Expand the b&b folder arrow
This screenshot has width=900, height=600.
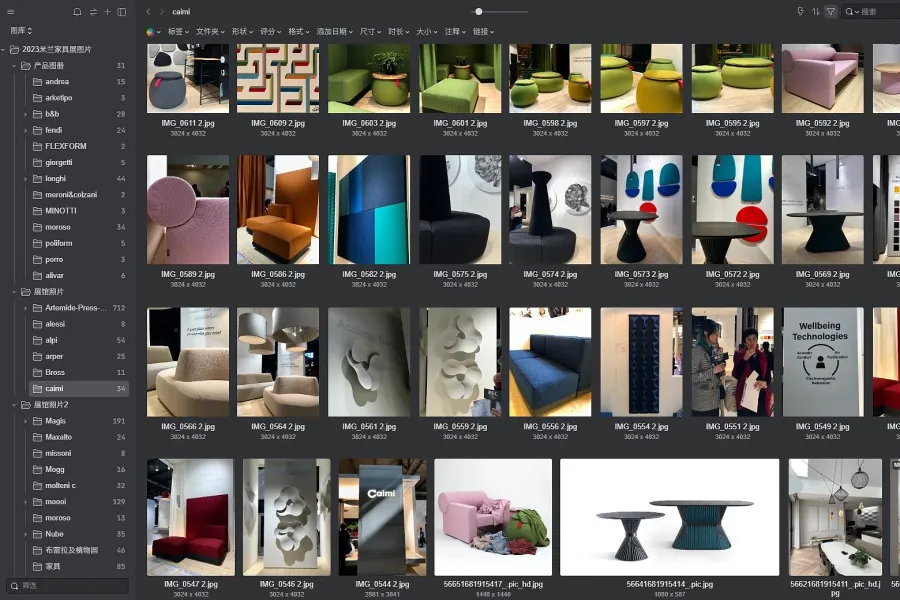click(25, 114)
